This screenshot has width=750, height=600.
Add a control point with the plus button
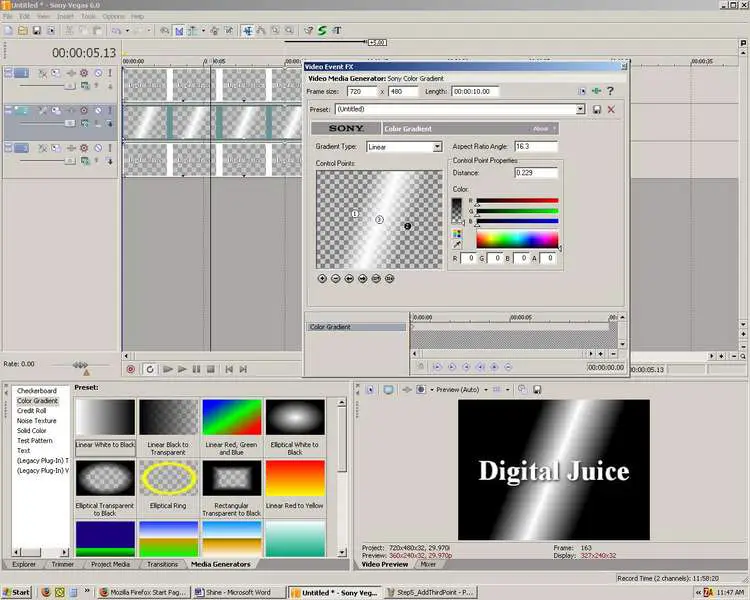tap(322, 278)
